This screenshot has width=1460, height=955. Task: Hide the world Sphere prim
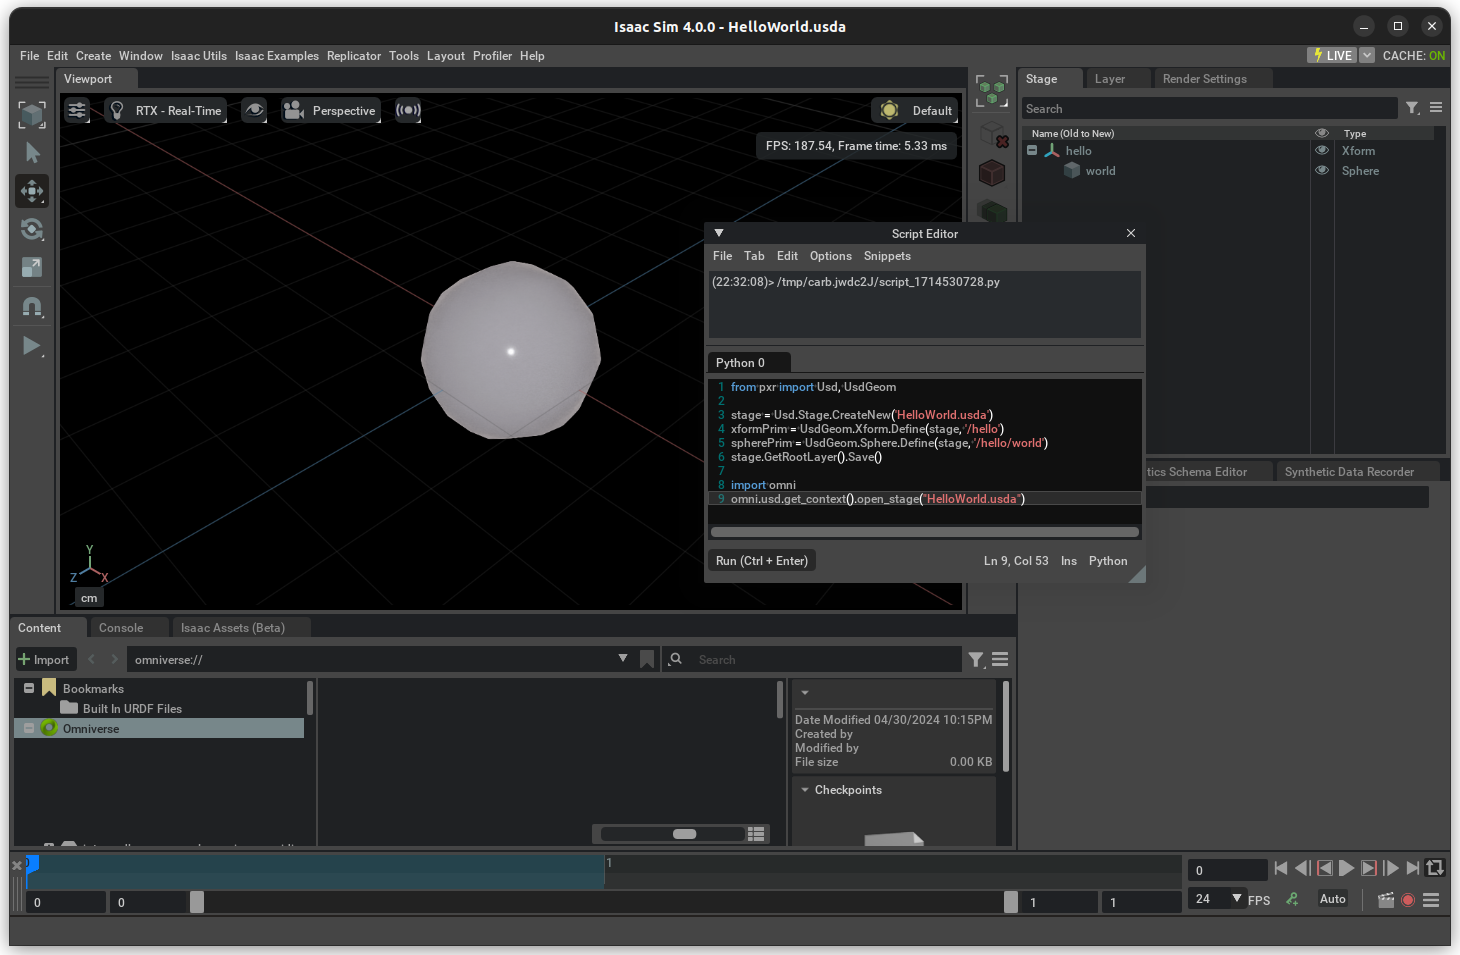pyautogui.click(x=1321, y=171)
